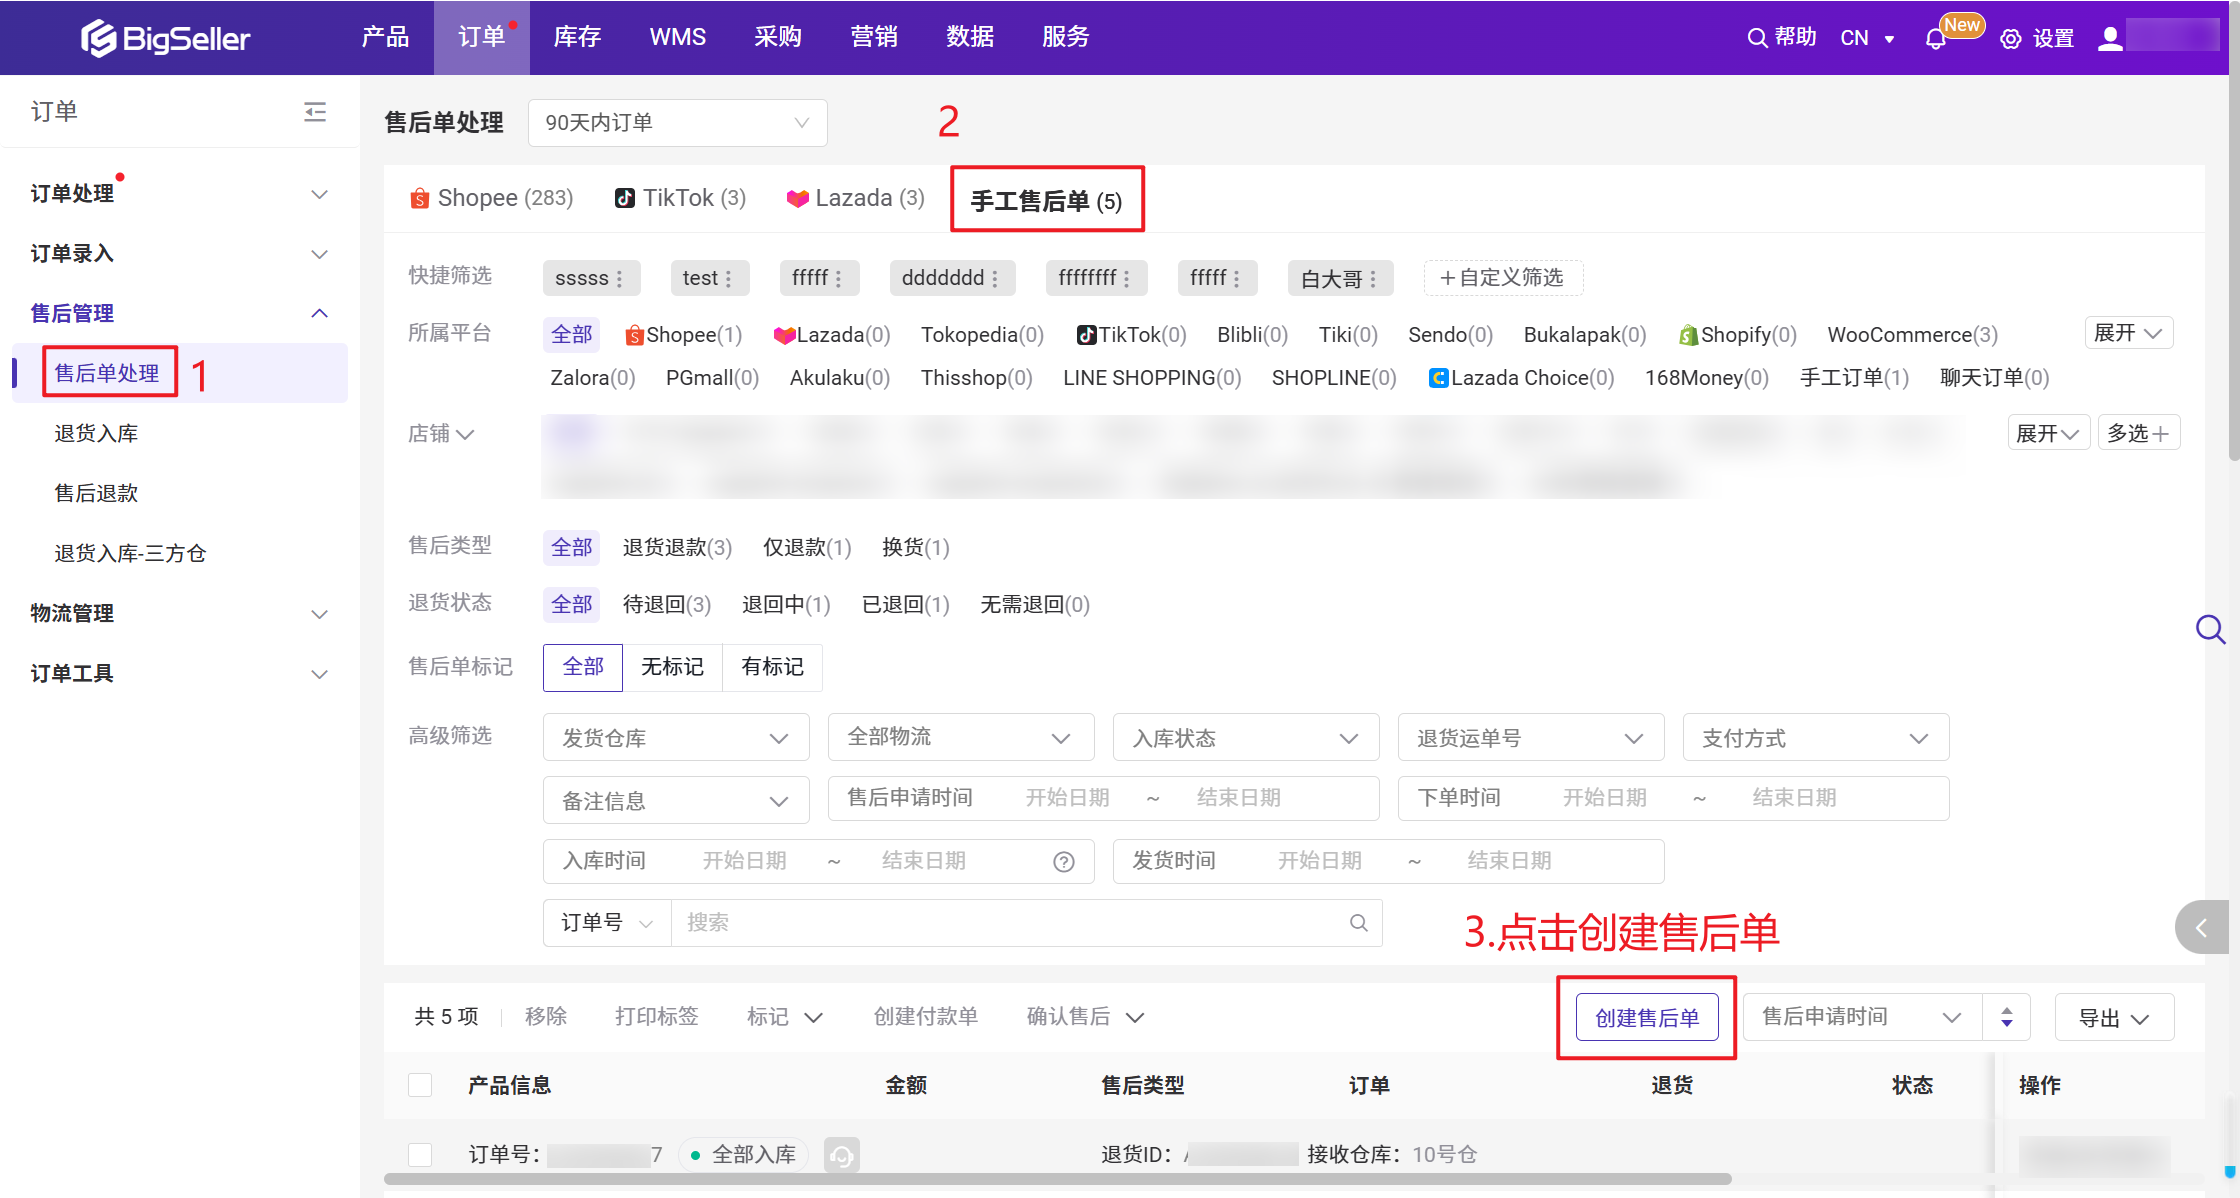This screenshot has height=1198, width=2240.
Task: Collapse the sidebar menu toggle icon
Action: coord(315,111)
